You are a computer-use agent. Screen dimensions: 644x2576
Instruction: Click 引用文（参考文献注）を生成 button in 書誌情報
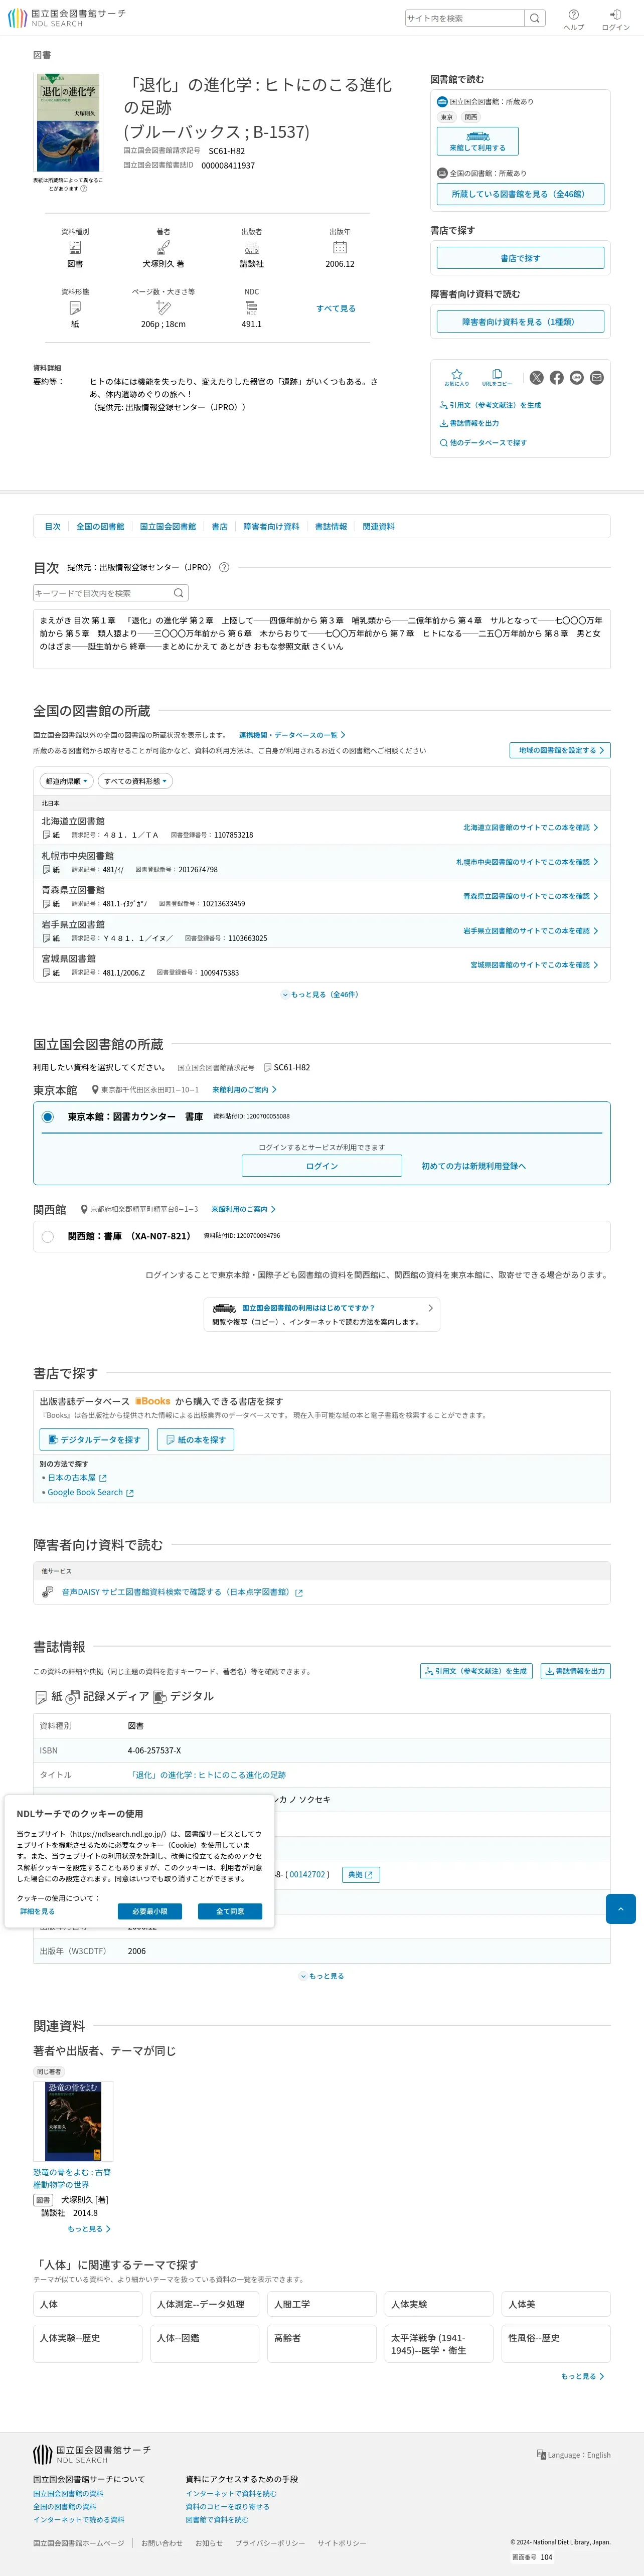coord(476,1671)
